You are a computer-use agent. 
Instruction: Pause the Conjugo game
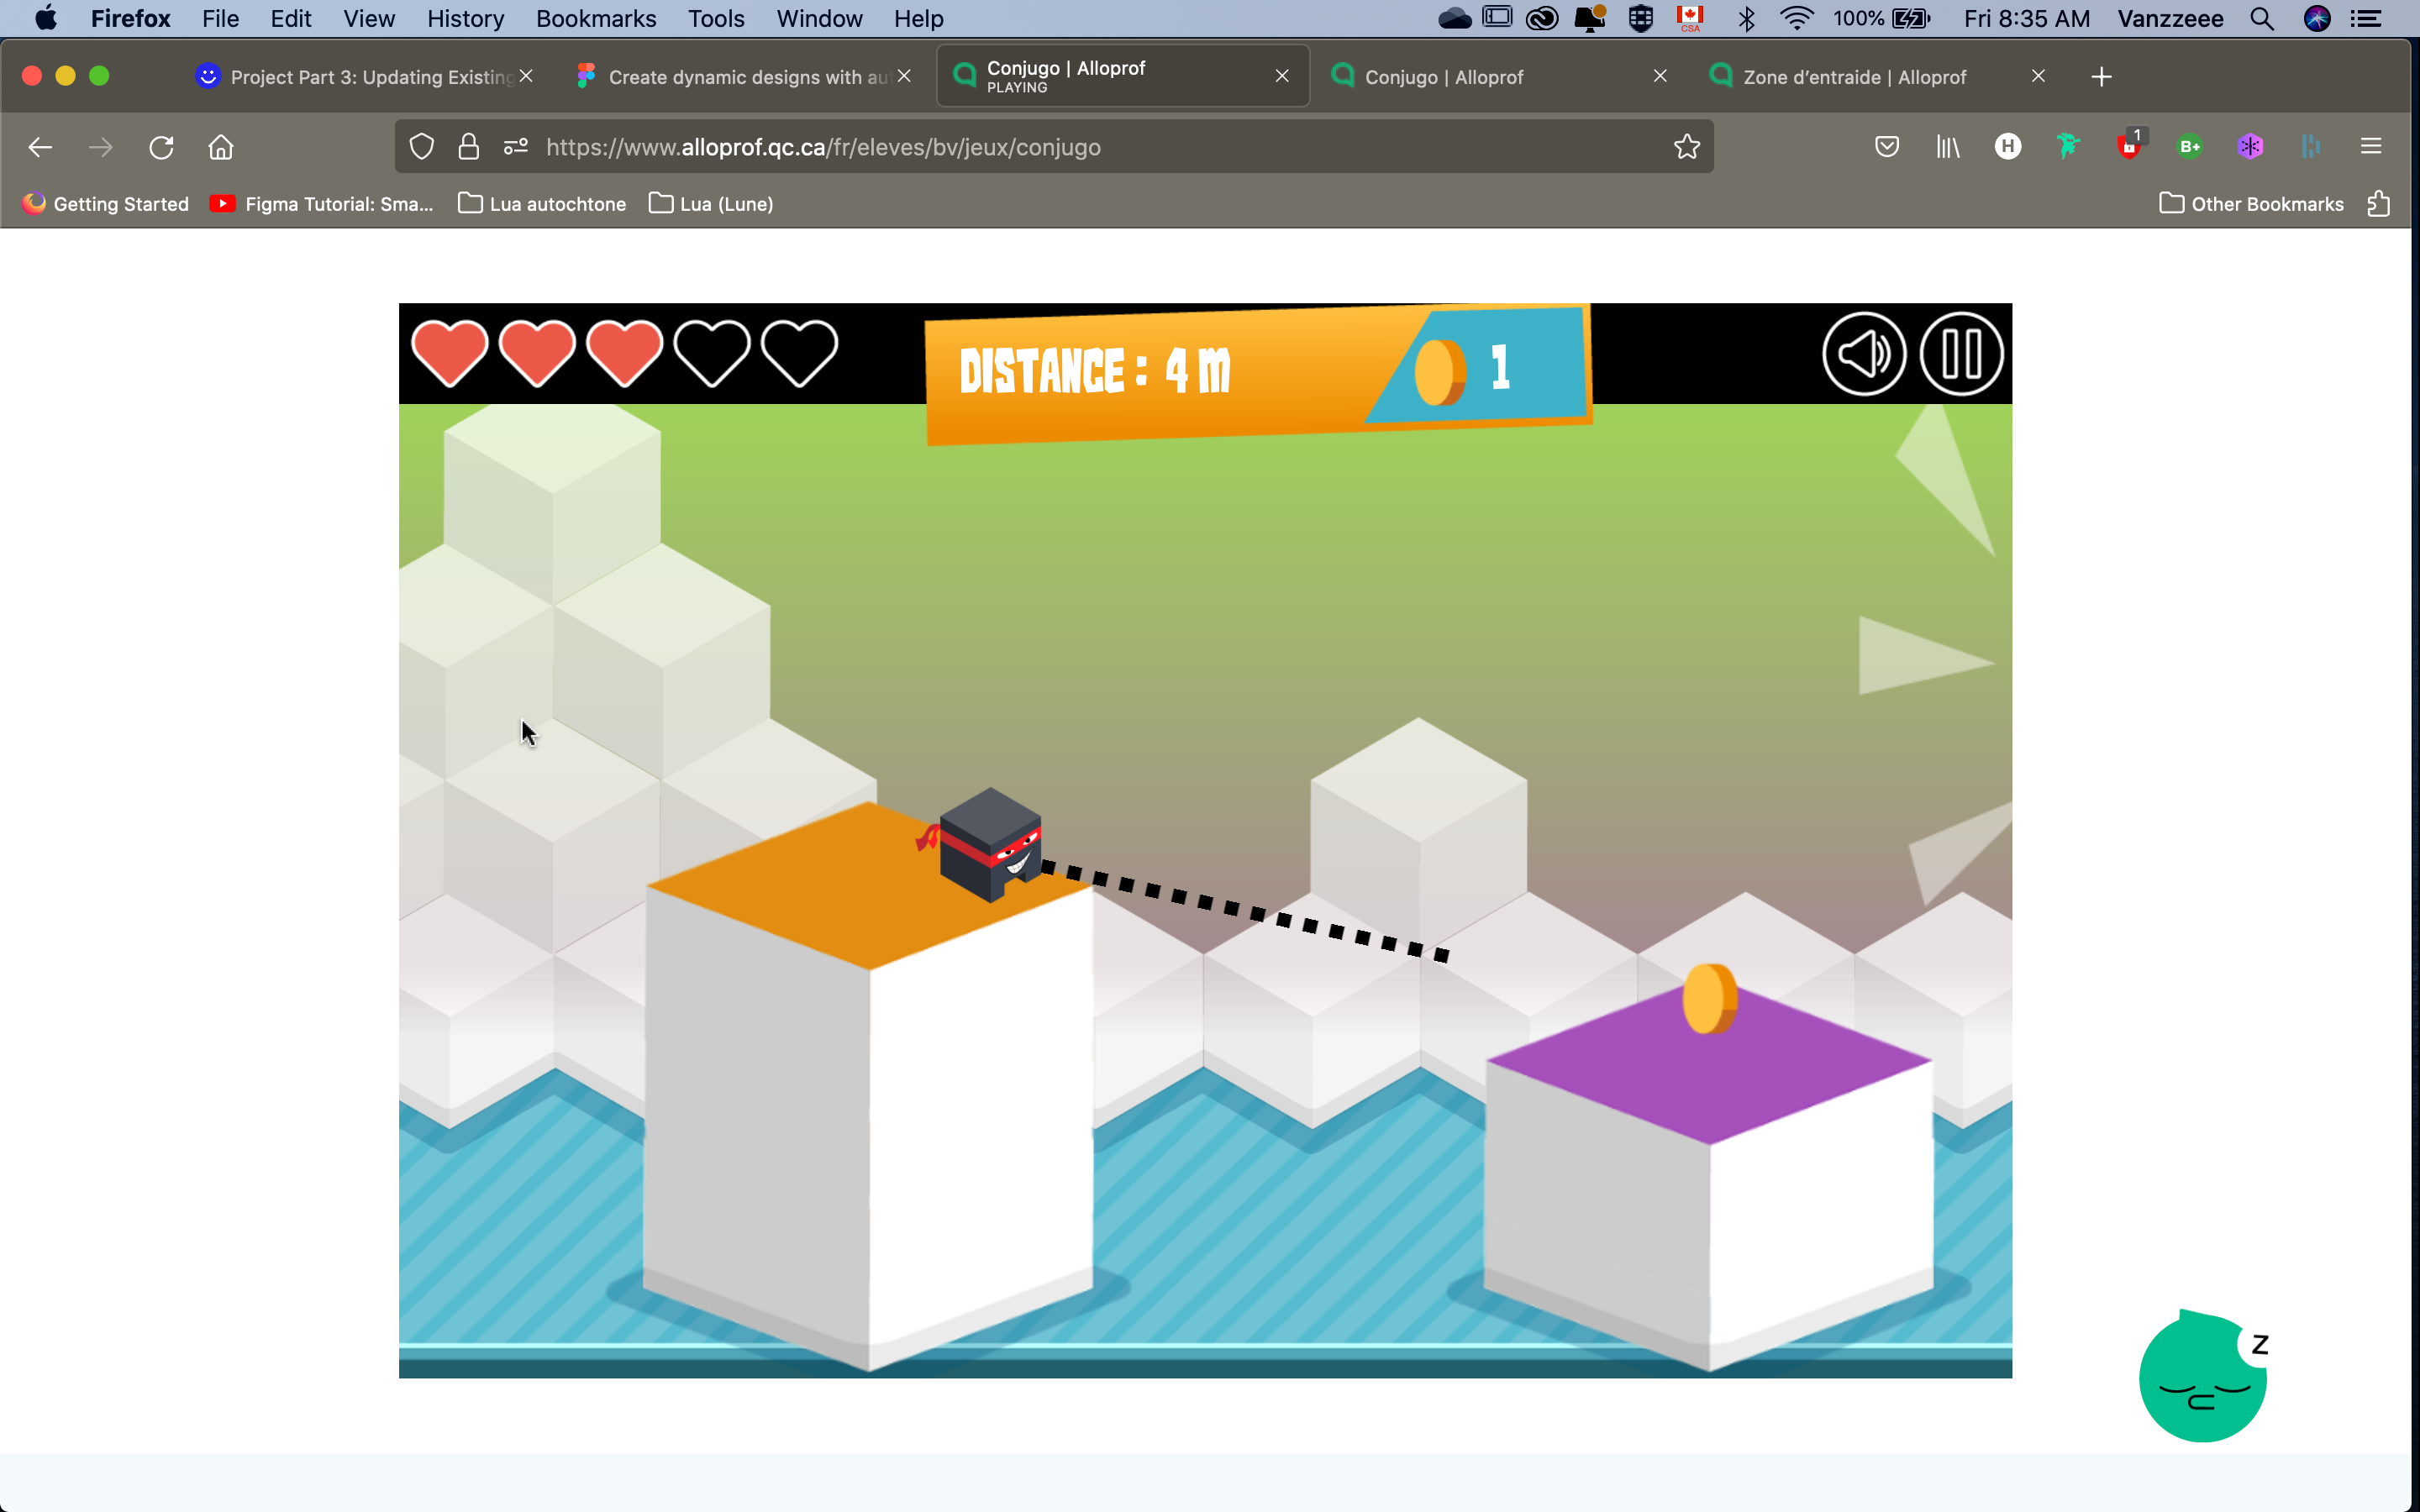coord(1960,354)
